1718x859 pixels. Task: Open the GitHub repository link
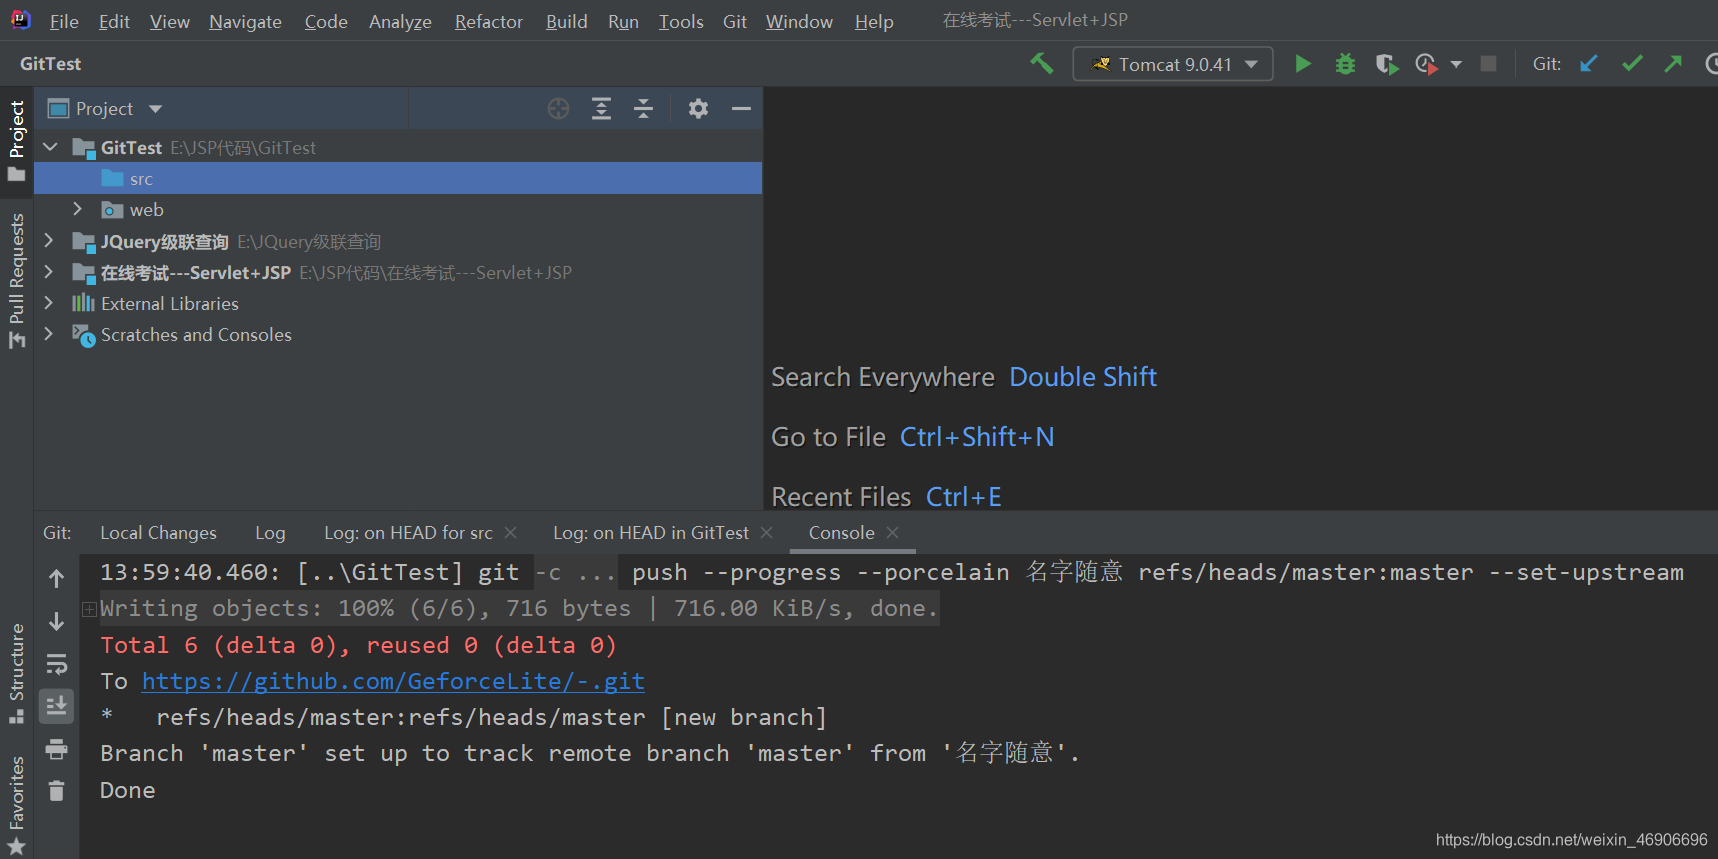(393, 681)
